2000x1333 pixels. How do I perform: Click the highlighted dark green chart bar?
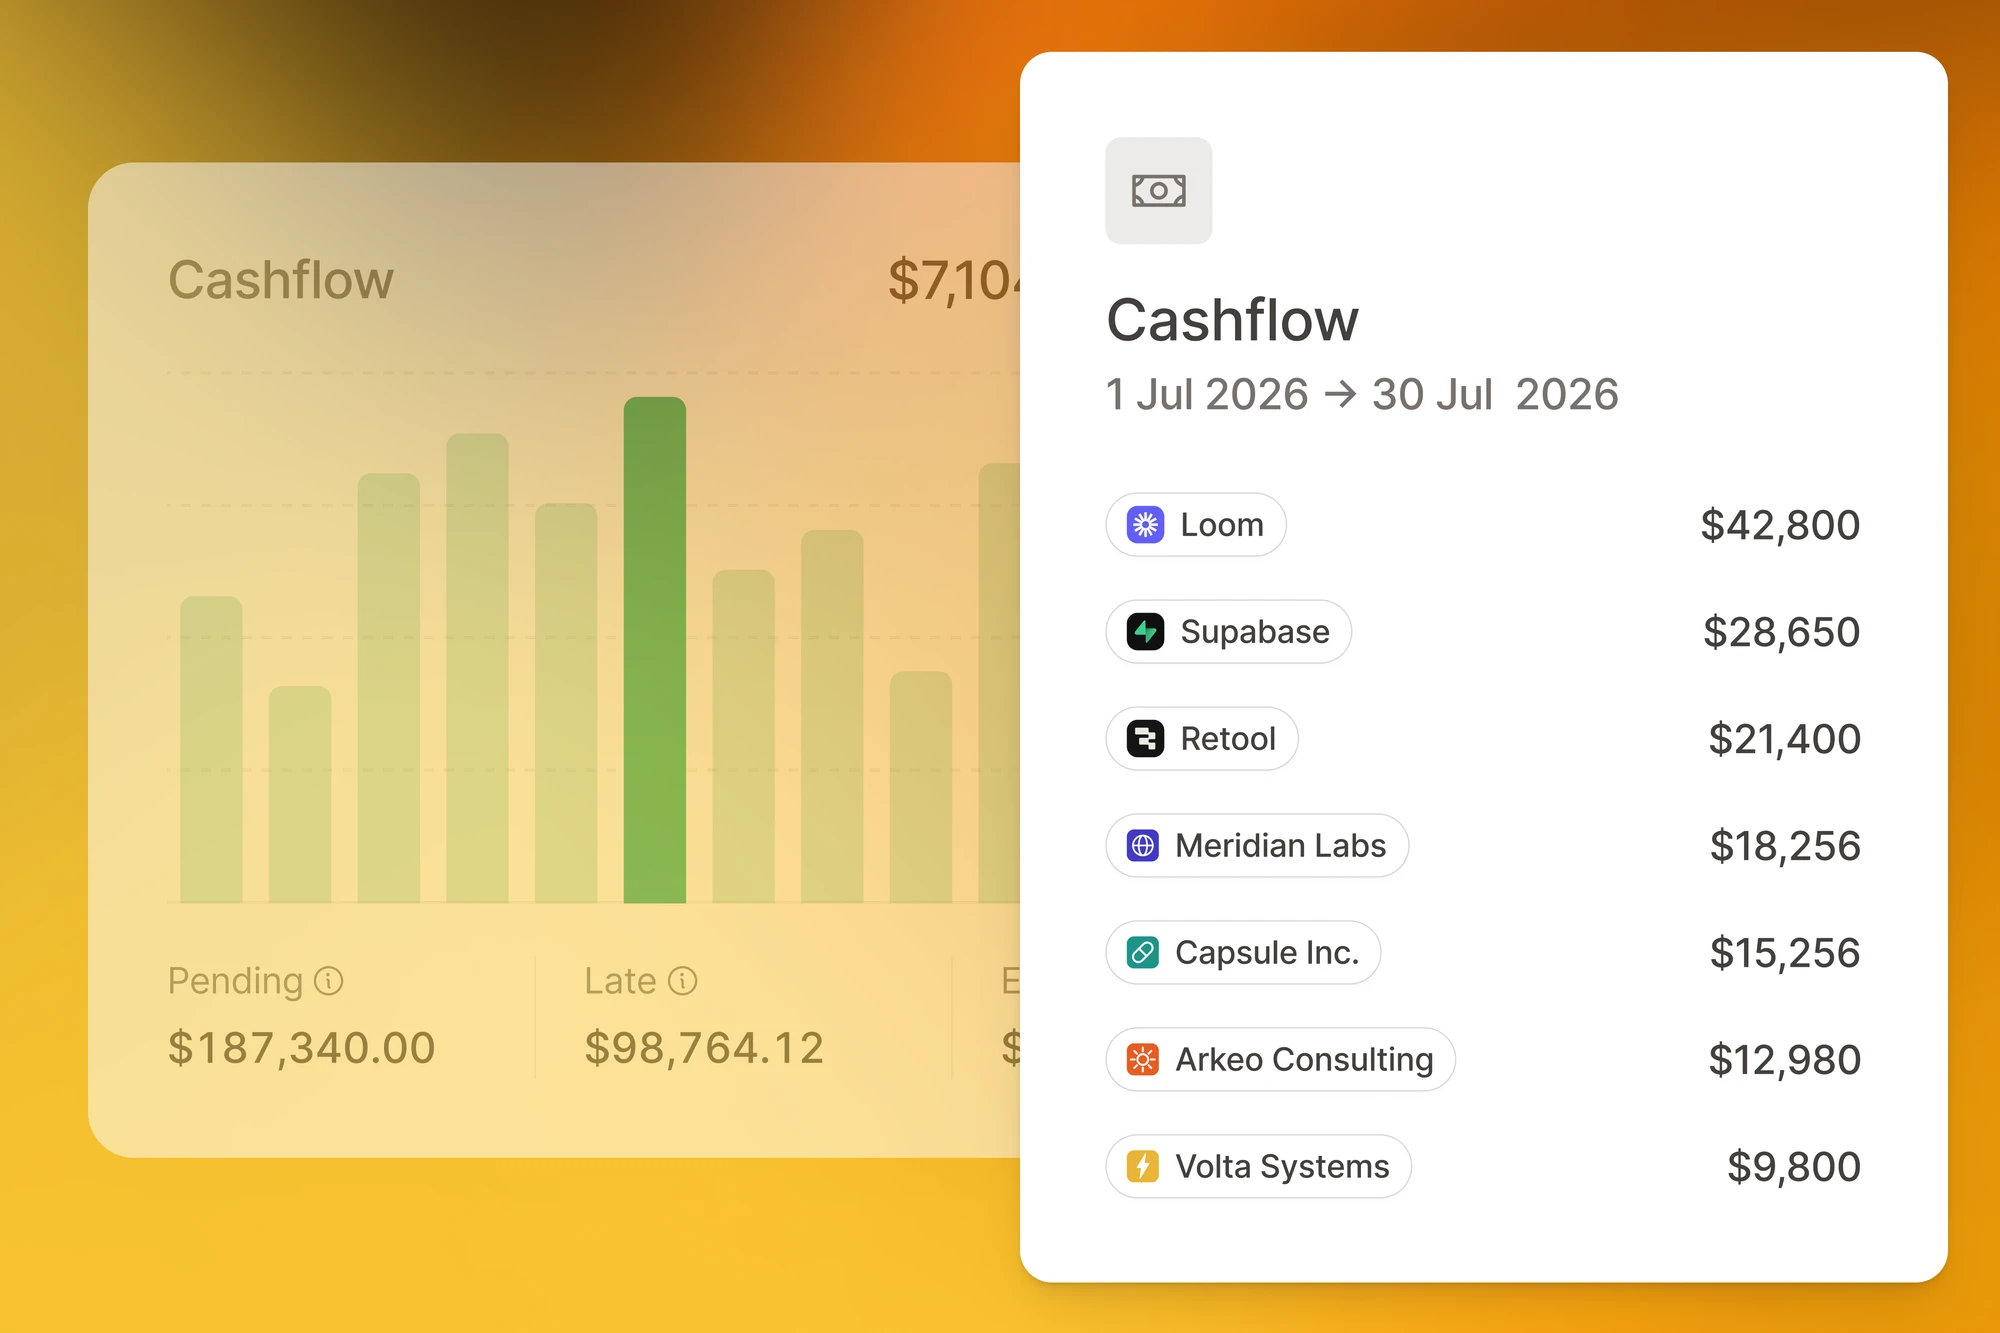(655, 650)
